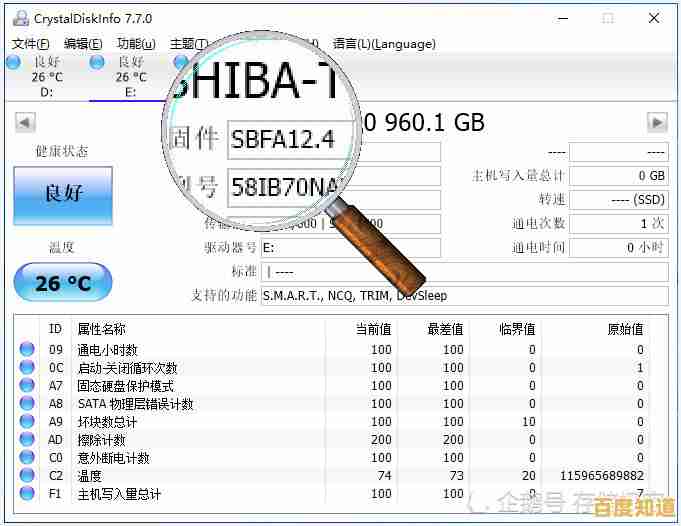
Task: Click the status orb for F1 主机写入里总计
Action: click(27, 494)
